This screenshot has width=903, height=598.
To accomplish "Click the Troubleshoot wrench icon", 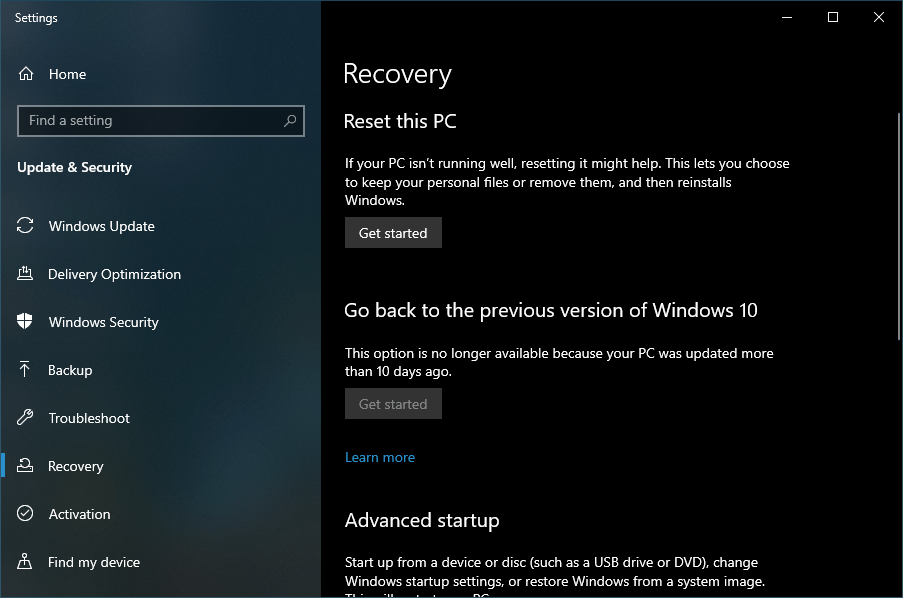I will 24,418.
